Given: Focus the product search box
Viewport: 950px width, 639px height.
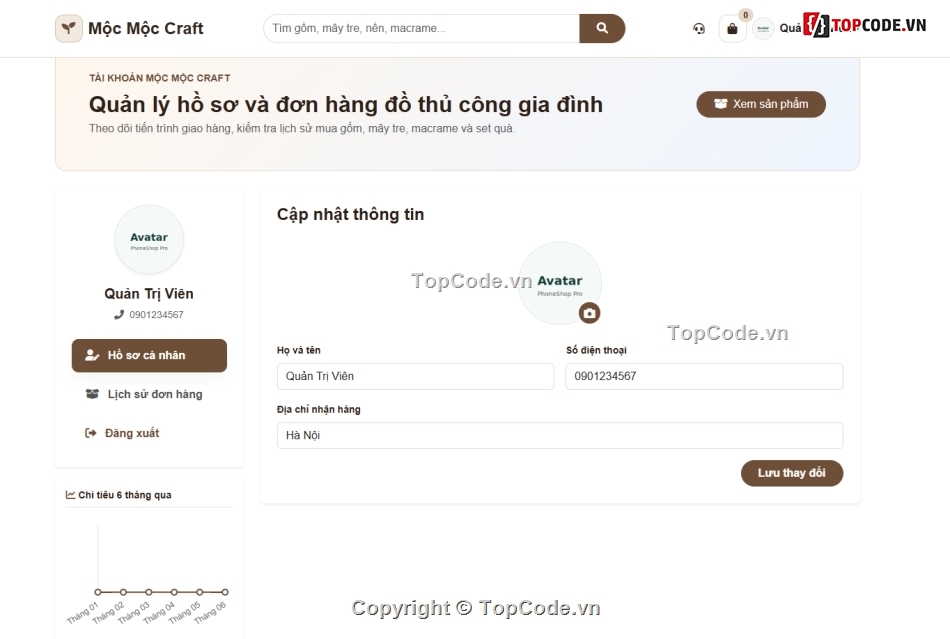Looking at the screenshot, I should point(421,28).
